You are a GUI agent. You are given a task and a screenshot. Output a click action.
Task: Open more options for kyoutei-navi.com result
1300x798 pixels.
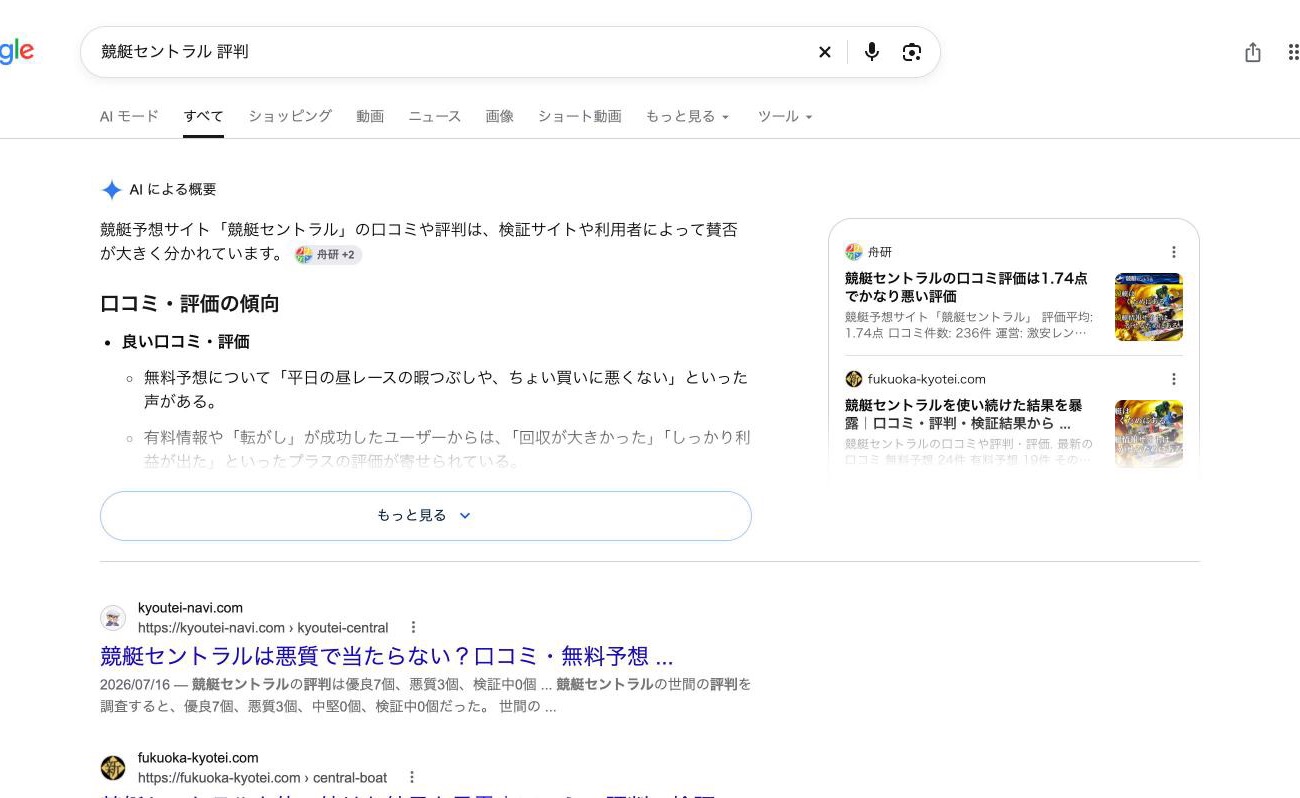413,627
